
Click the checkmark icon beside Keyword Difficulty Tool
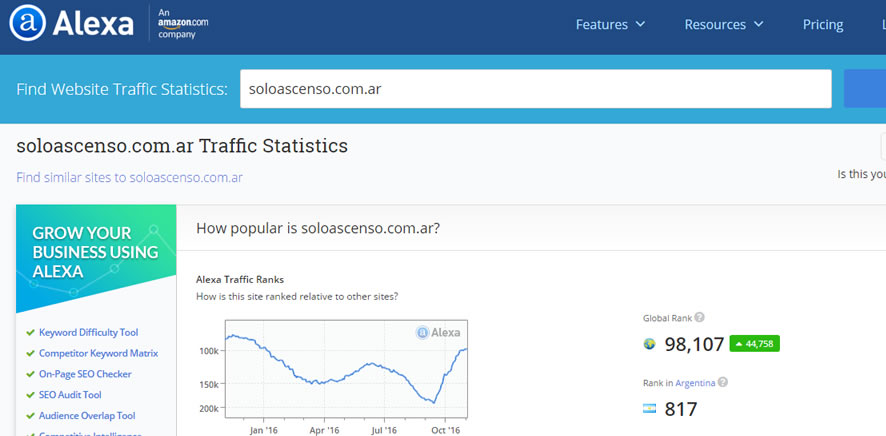(31, 333)
